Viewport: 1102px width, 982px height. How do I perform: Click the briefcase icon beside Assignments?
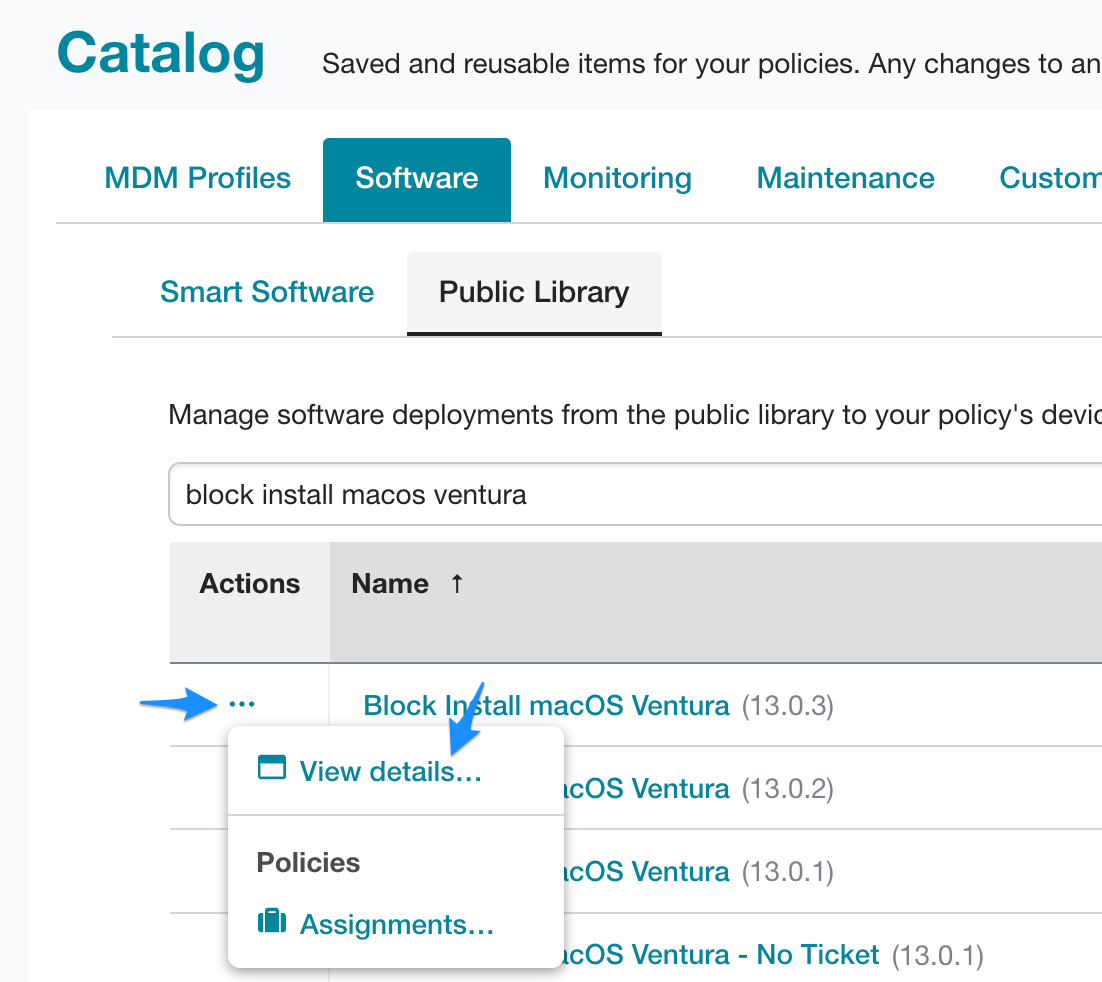coord(272,920)
